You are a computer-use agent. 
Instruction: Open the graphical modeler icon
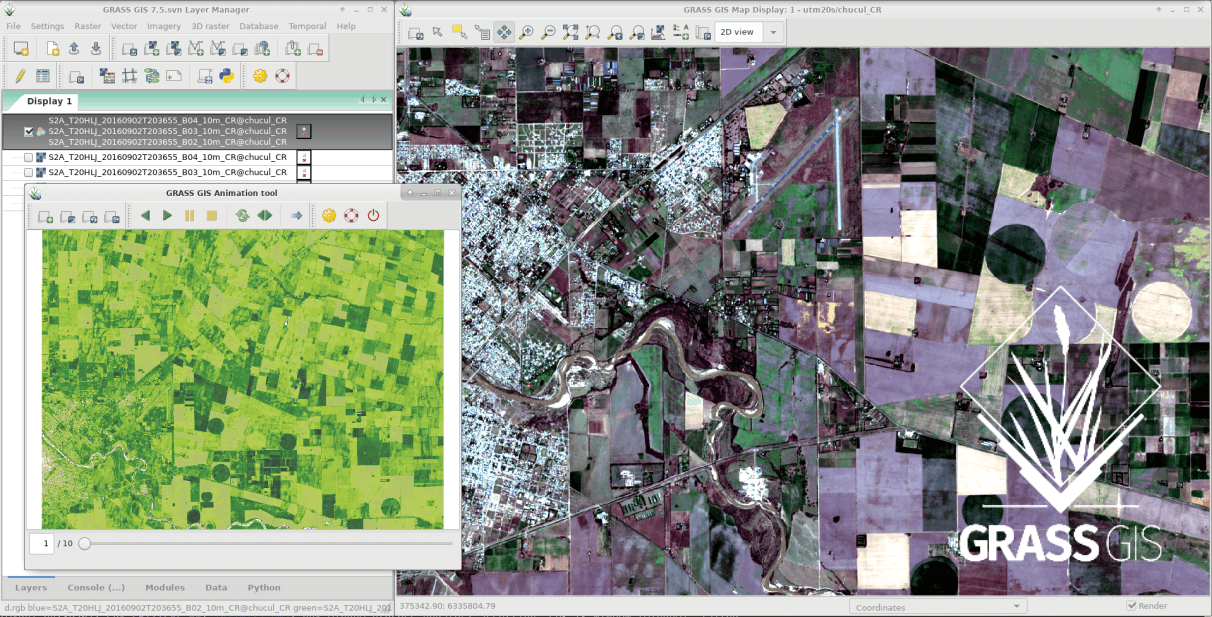(x=151, y=75)
